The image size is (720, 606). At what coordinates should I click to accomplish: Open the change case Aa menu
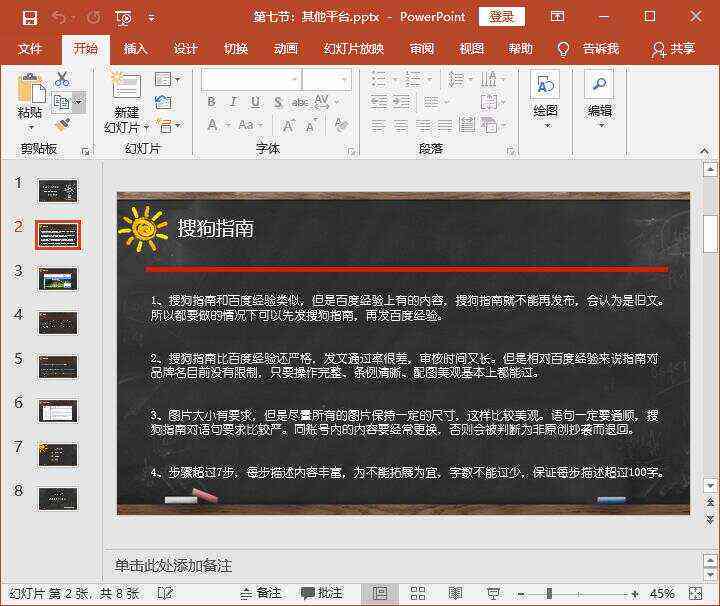(x=249, y=124)
